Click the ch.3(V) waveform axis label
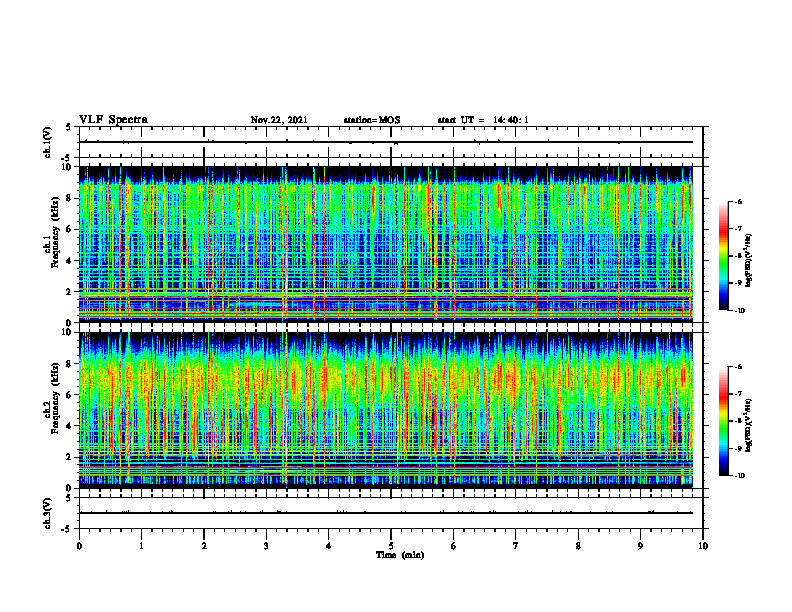The width and height of the screenshot is (792, 612). pos(48,513)
